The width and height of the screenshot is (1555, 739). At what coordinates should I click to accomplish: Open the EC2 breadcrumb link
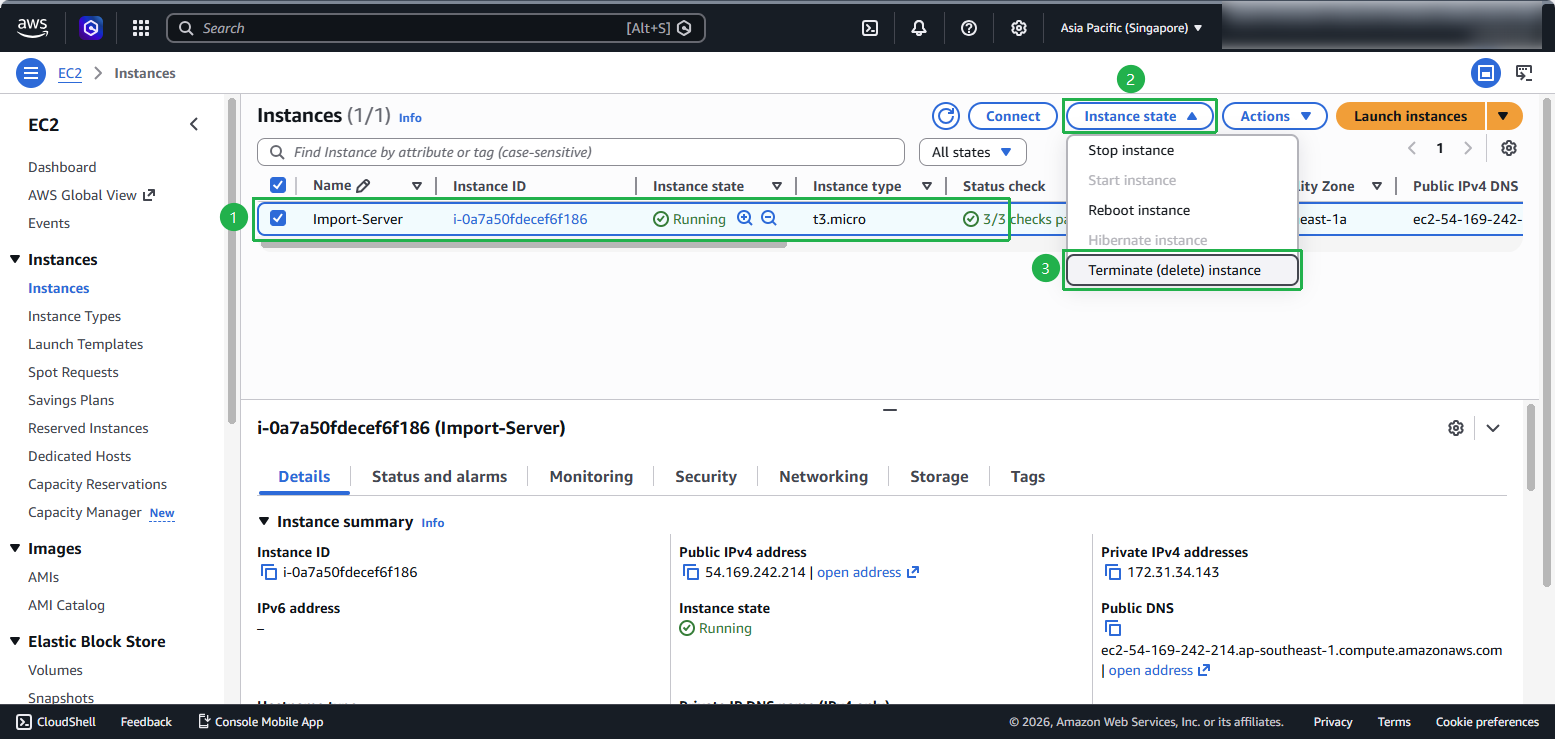point(70,73)
